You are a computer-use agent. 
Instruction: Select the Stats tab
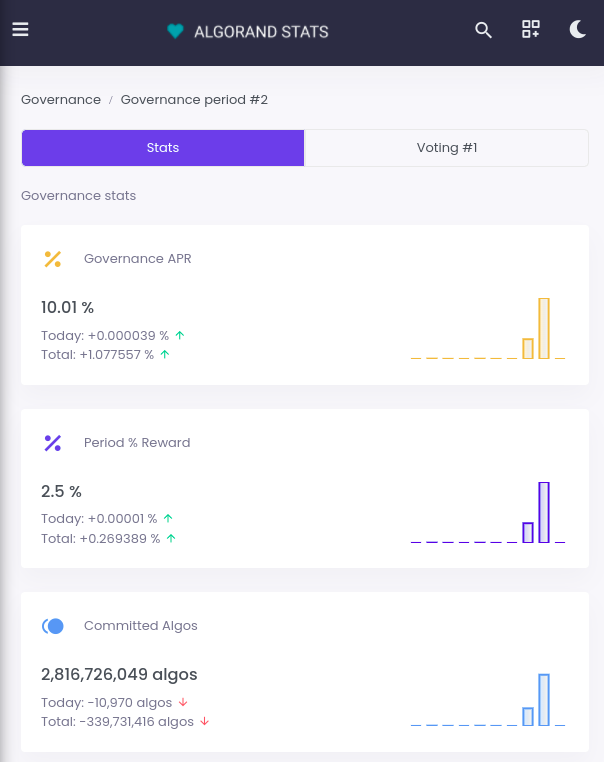click(x=163, y=148)
